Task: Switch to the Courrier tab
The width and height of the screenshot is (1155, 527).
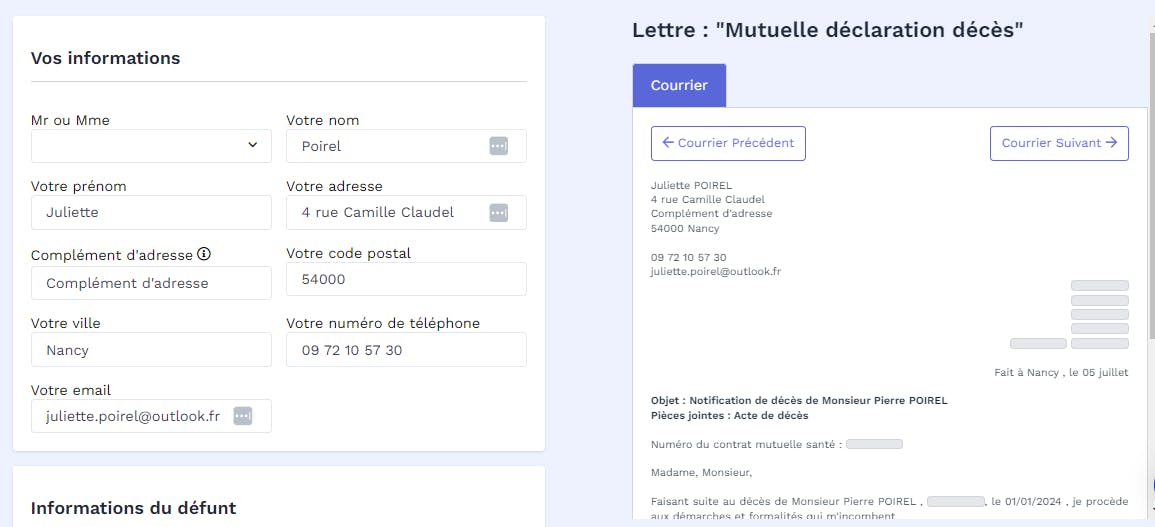Action: tap(679, 85)
